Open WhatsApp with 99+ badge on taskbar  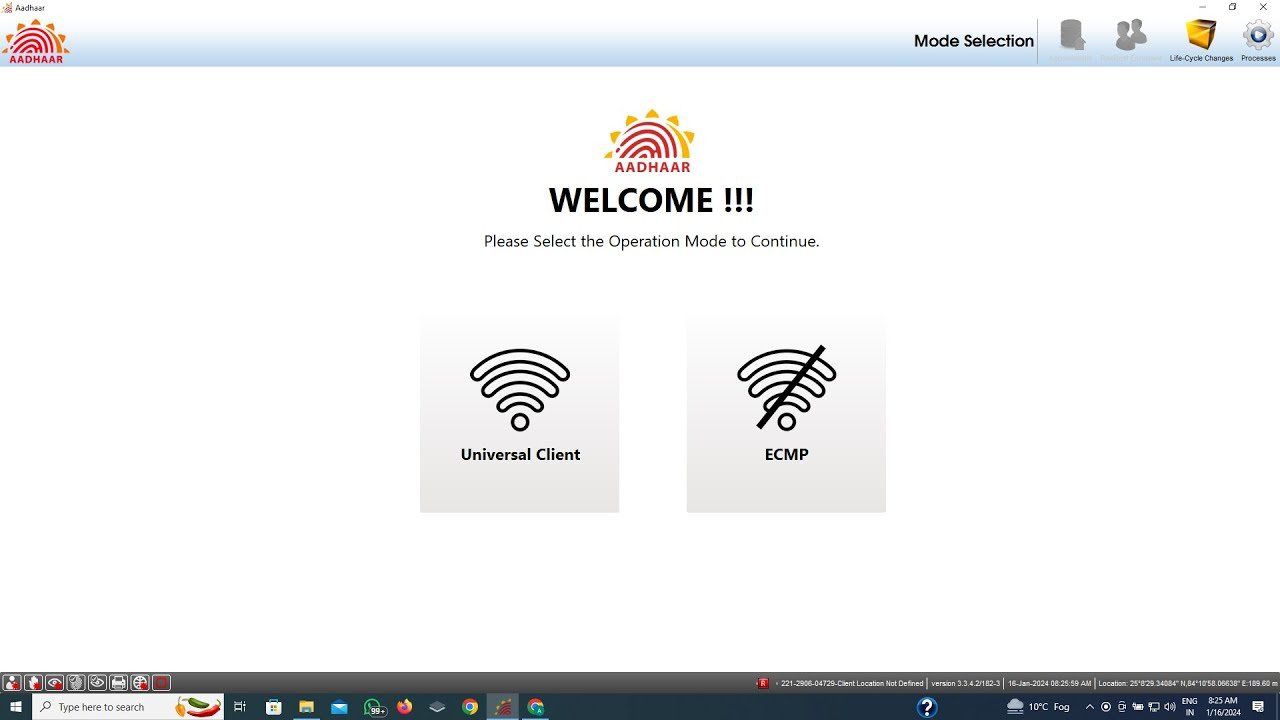(x=373, y=708)
